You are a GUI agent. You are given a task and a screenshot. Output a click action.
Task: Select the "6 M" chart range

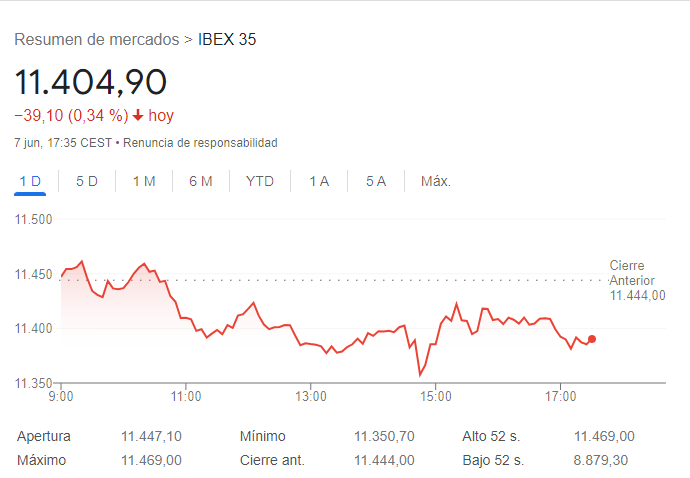(x=201, y=181)
